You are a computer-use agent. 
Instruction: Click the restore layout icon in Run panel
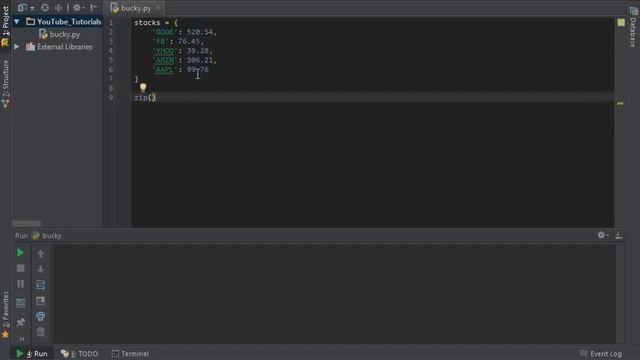coord(20,303)
